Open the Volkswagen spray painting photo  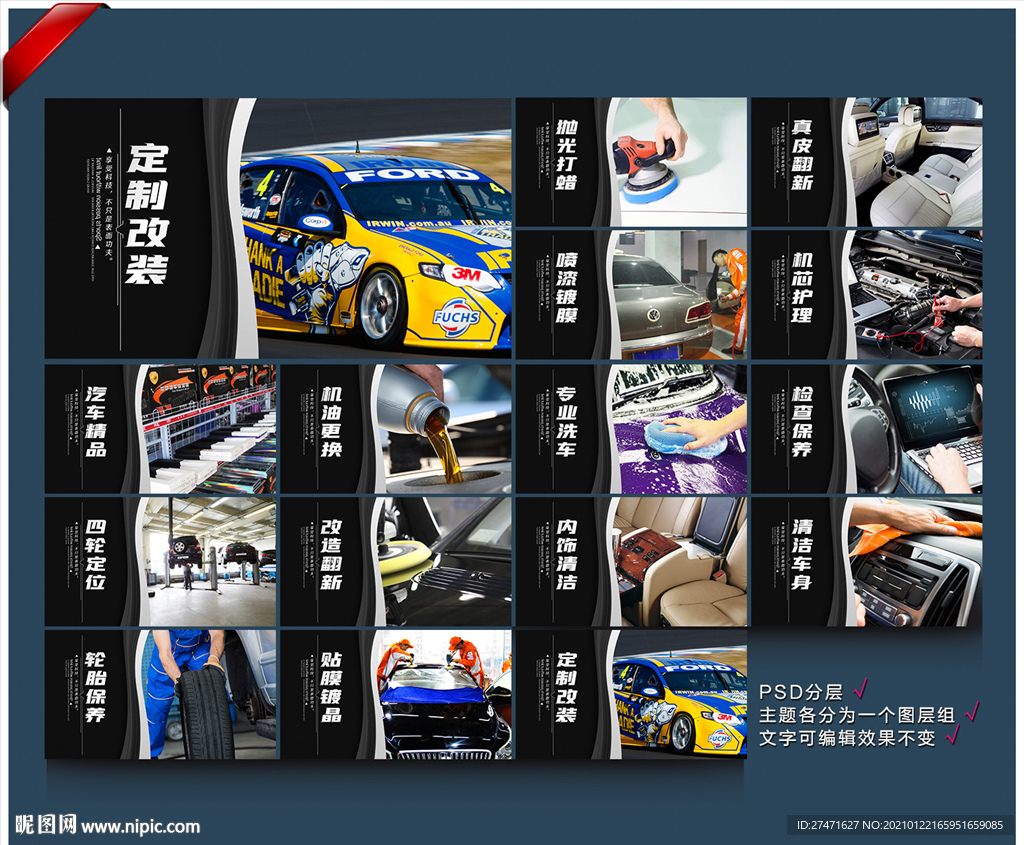[x=679, y=295]
